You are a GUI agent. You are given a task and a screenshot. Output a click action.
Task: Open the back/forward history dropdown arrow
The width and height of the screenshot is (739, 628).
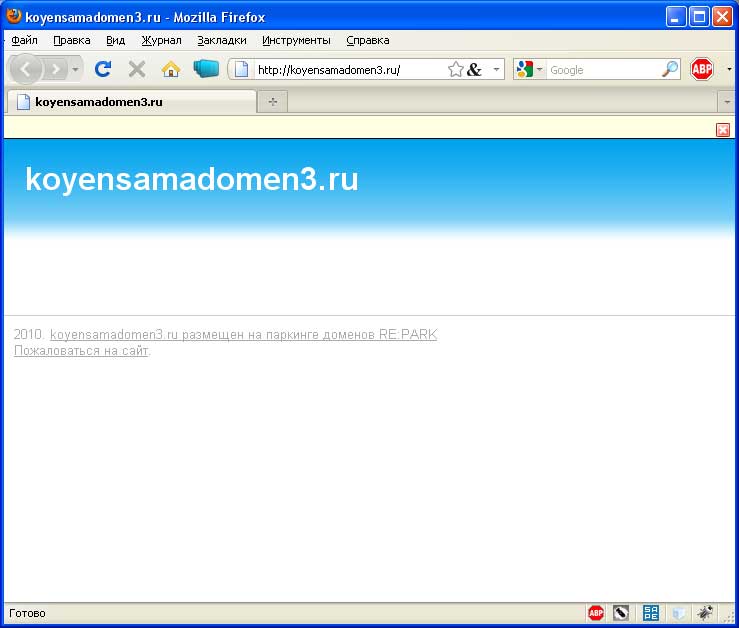pyautogui.click(x=75, y=70)
